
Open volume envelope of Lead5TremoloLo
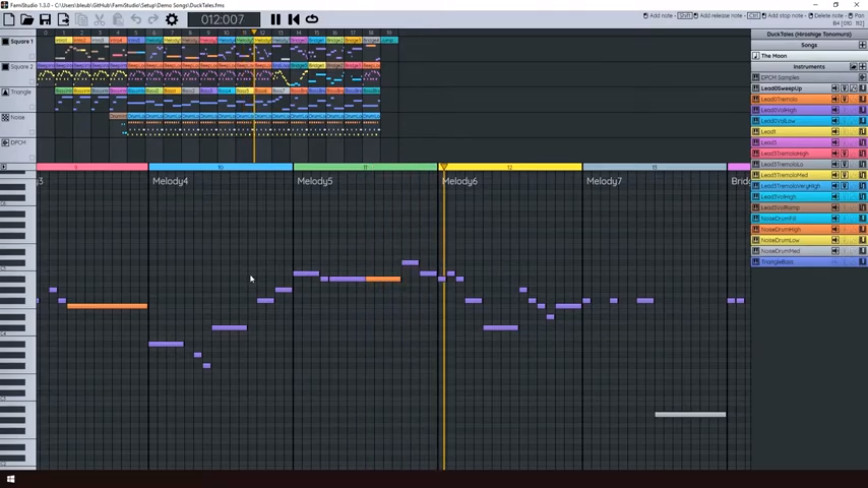(835, 164)
